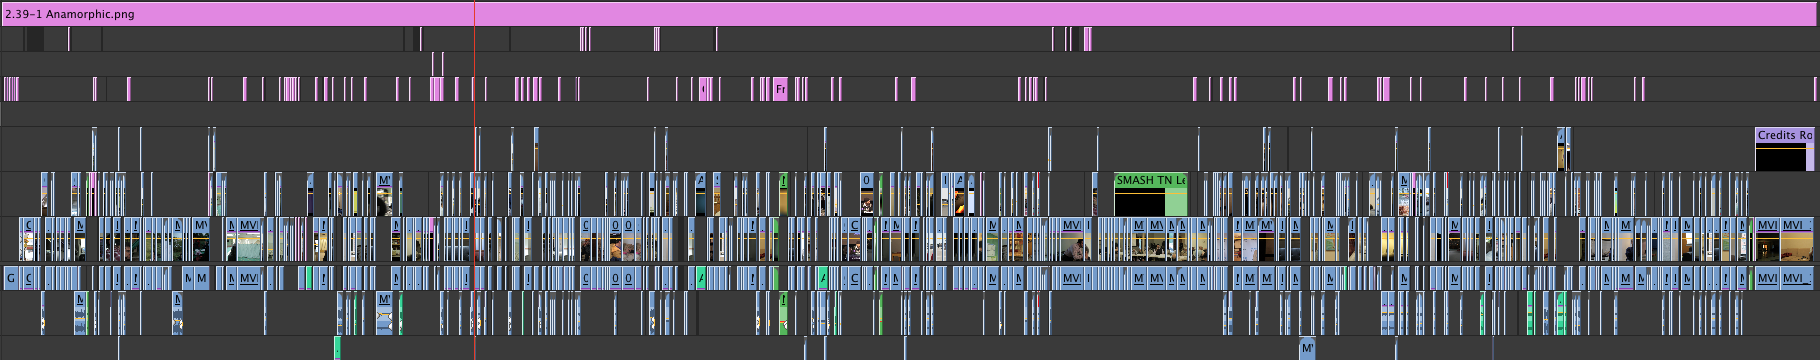The image size is (1820, 360).
Task: Select the 2.39-1 Anamorphic.png overlay clip
Action: (x=910, y=14)
